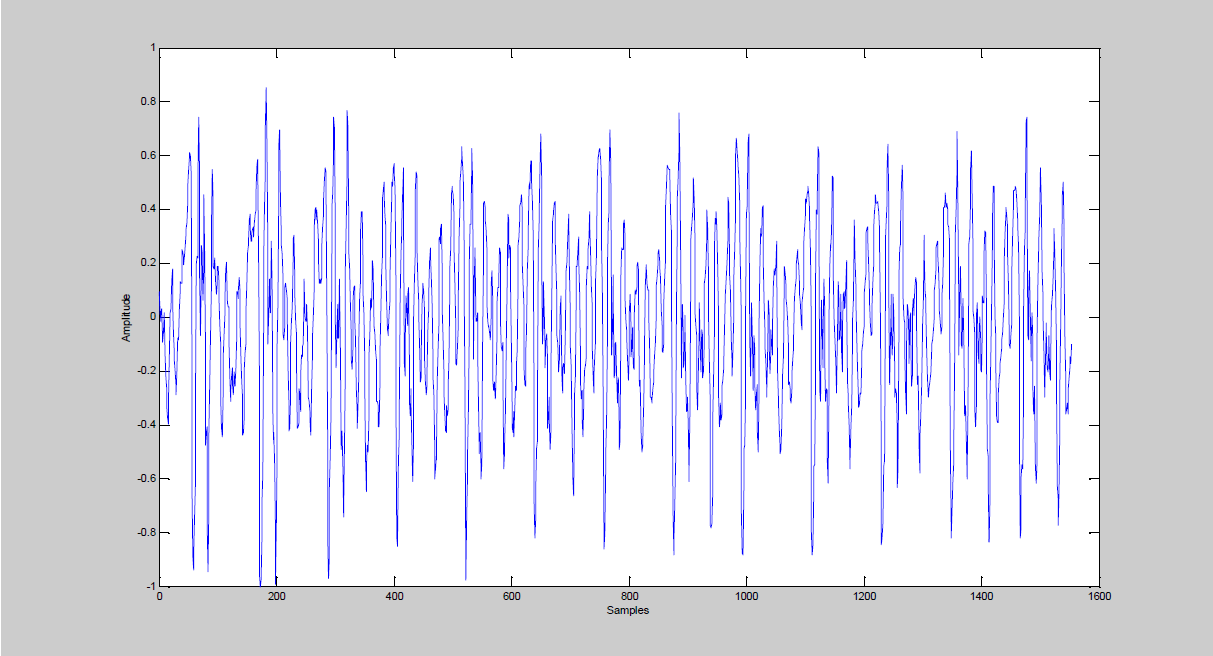Select the -0.2 amplitude tick label
1213x656 pixels.
[145, 371]
